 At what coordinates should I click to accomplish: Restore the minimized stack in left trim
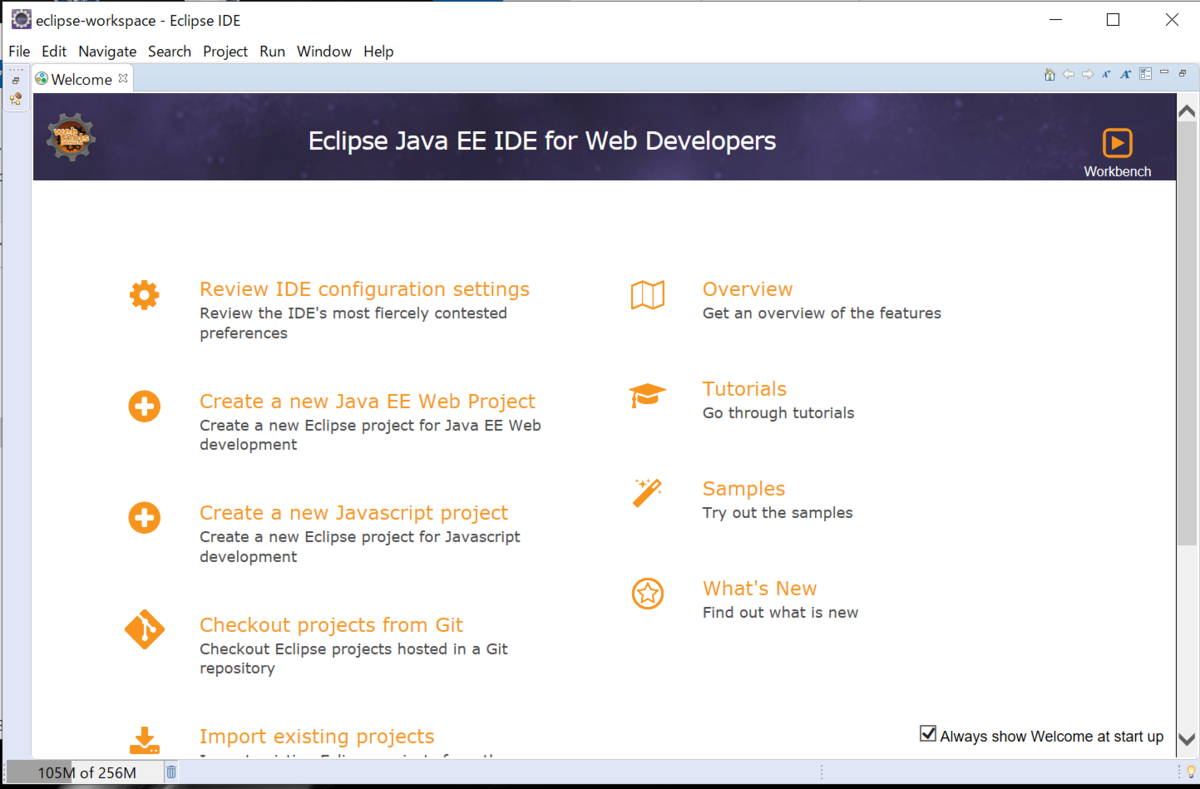pyautogui.click(x=16, y=80)
